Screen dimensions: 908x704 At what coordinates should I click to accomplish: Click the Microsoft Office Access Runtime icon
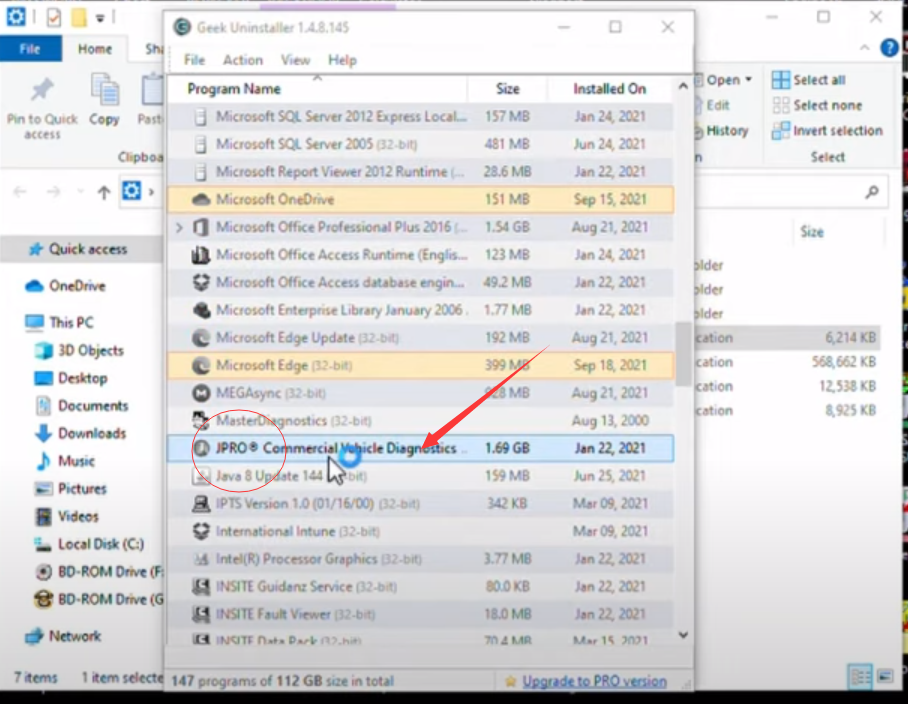coord(201,255)
